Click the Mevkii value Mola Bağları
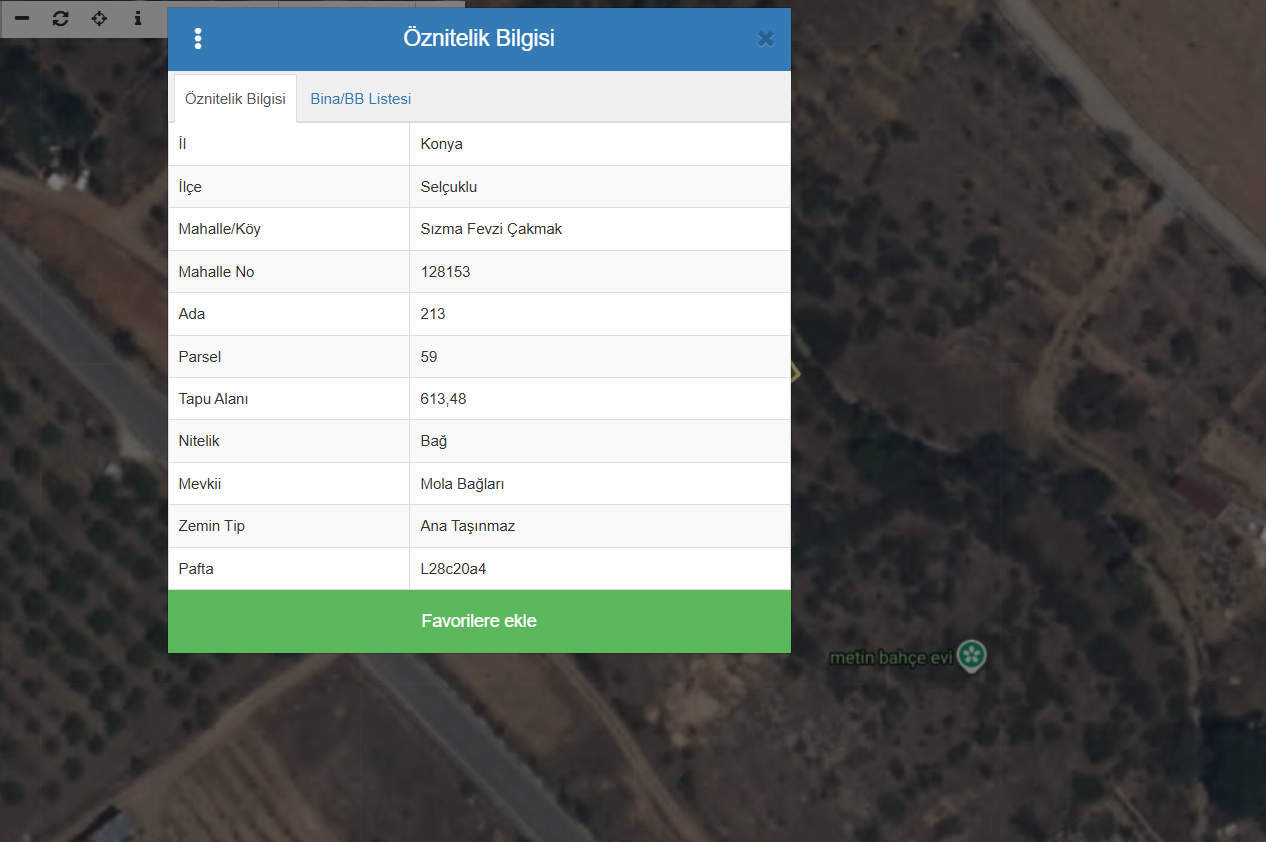 coord(462,484)
